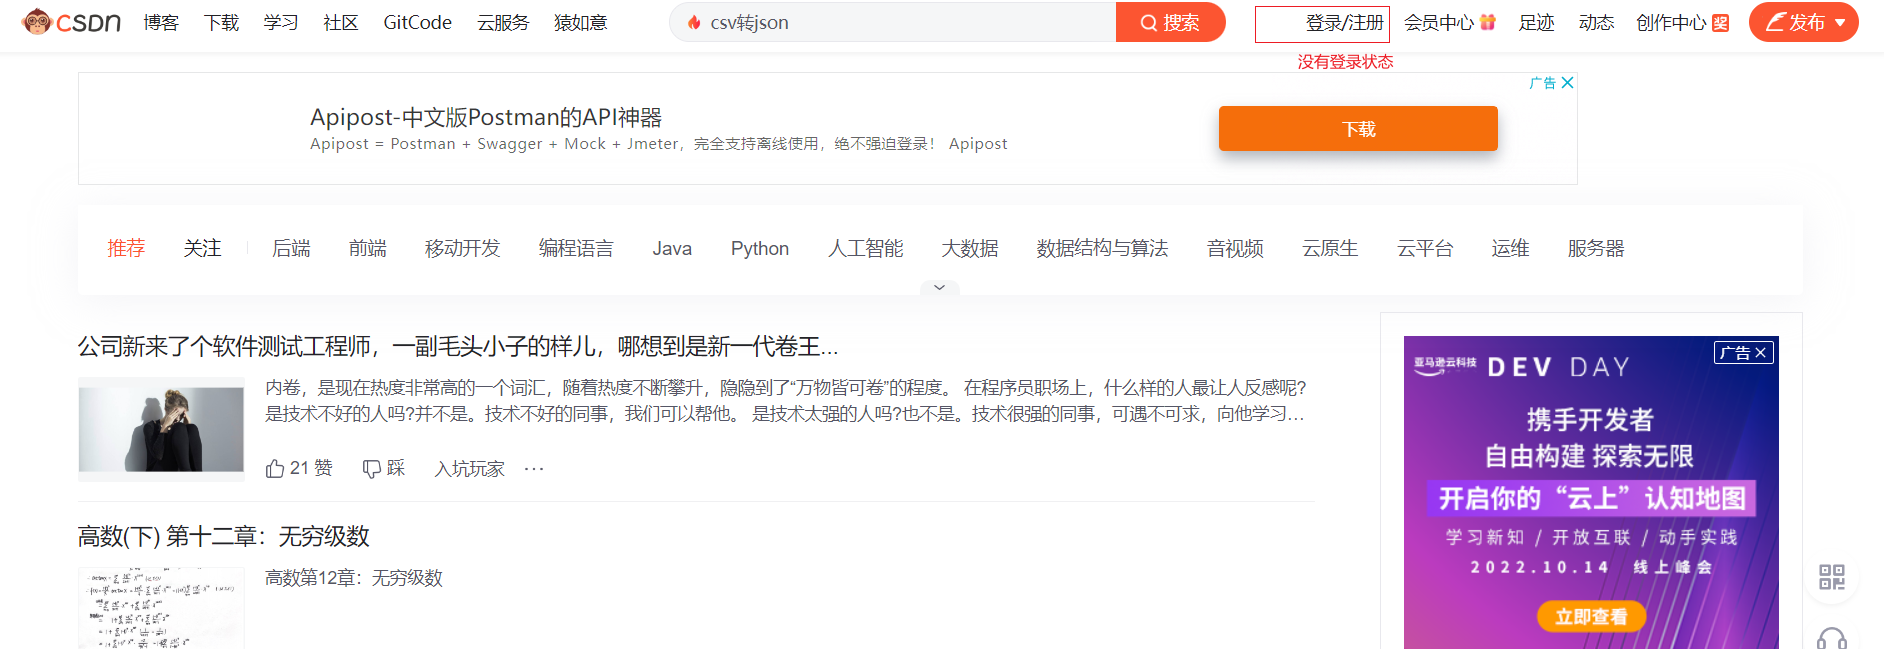The image size is (1884, 649).
Task: Click the orange 下载 button in Apipost ad
Action: [1358, 129]
